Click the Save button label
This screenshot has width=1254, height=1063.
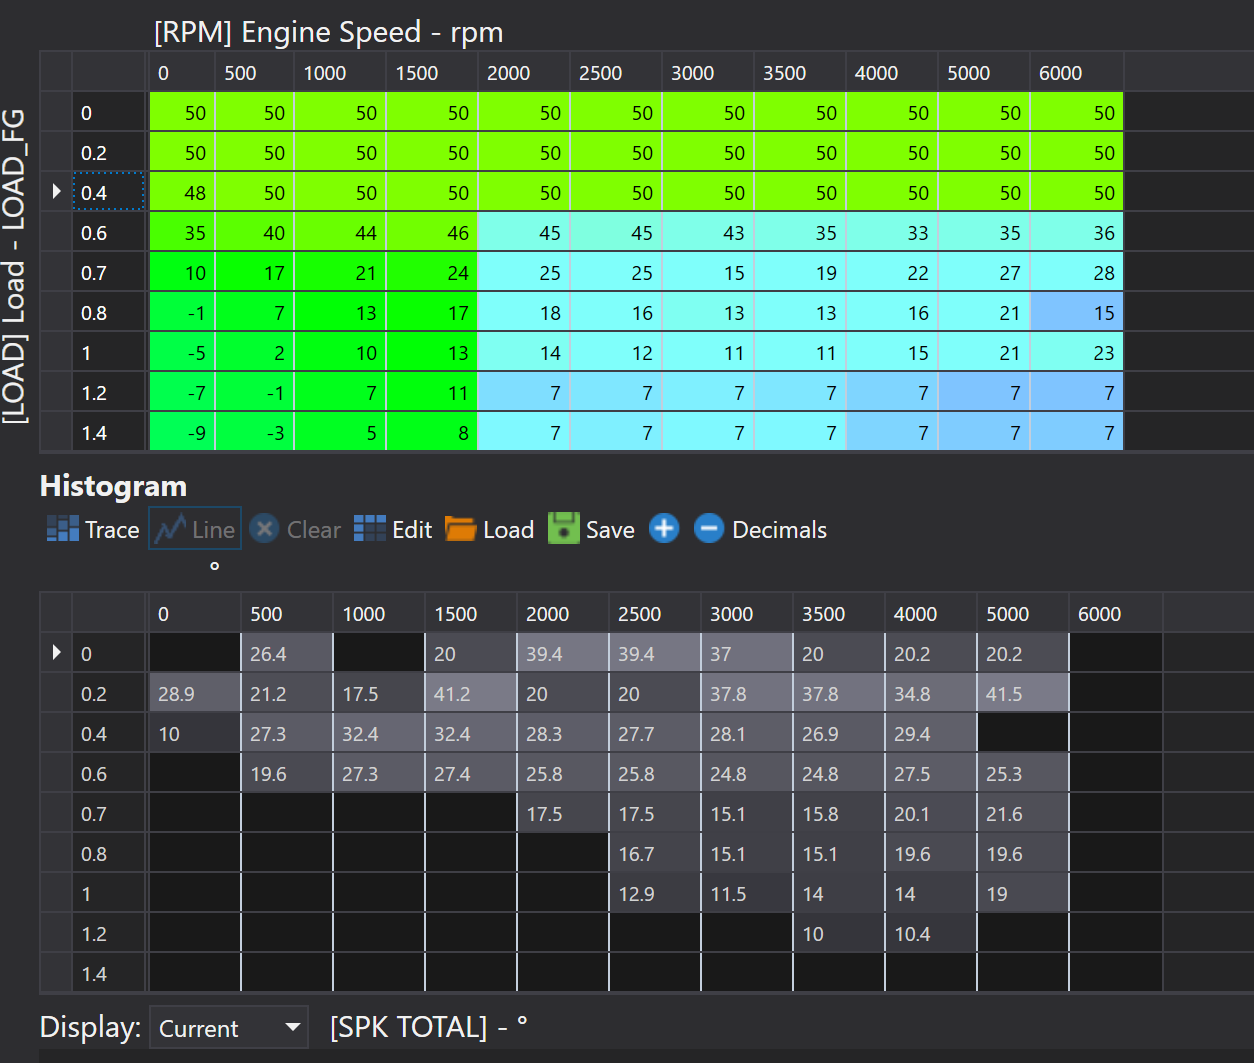pos(610,530)
